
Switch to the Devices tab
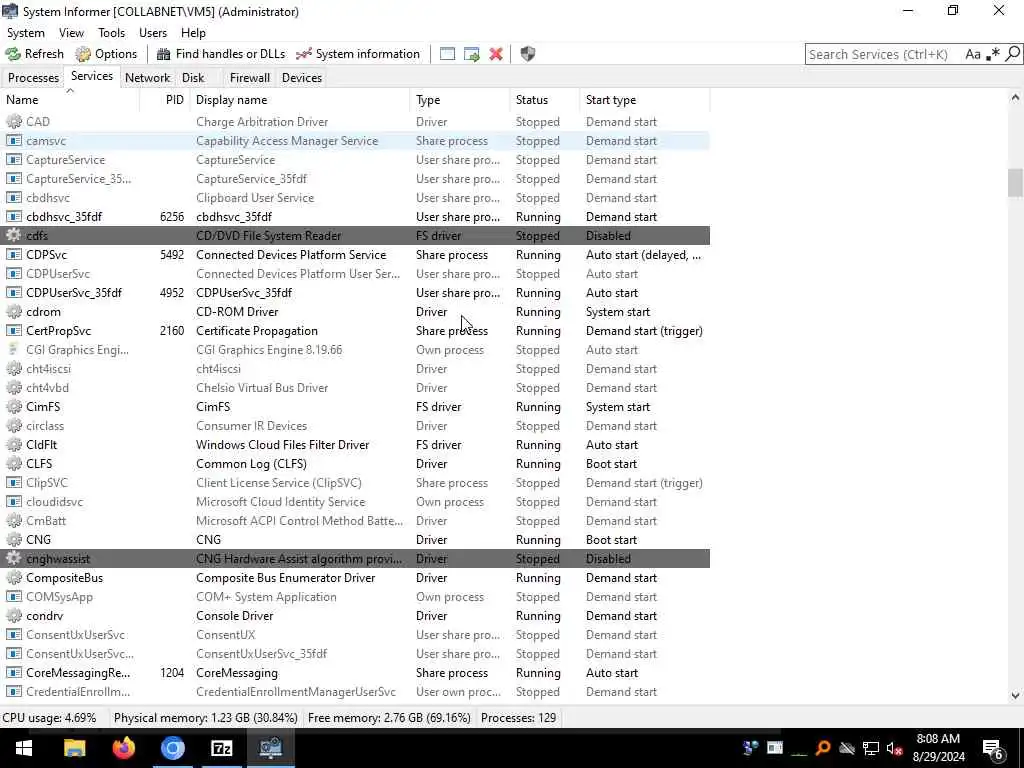[x=302, y=78]
